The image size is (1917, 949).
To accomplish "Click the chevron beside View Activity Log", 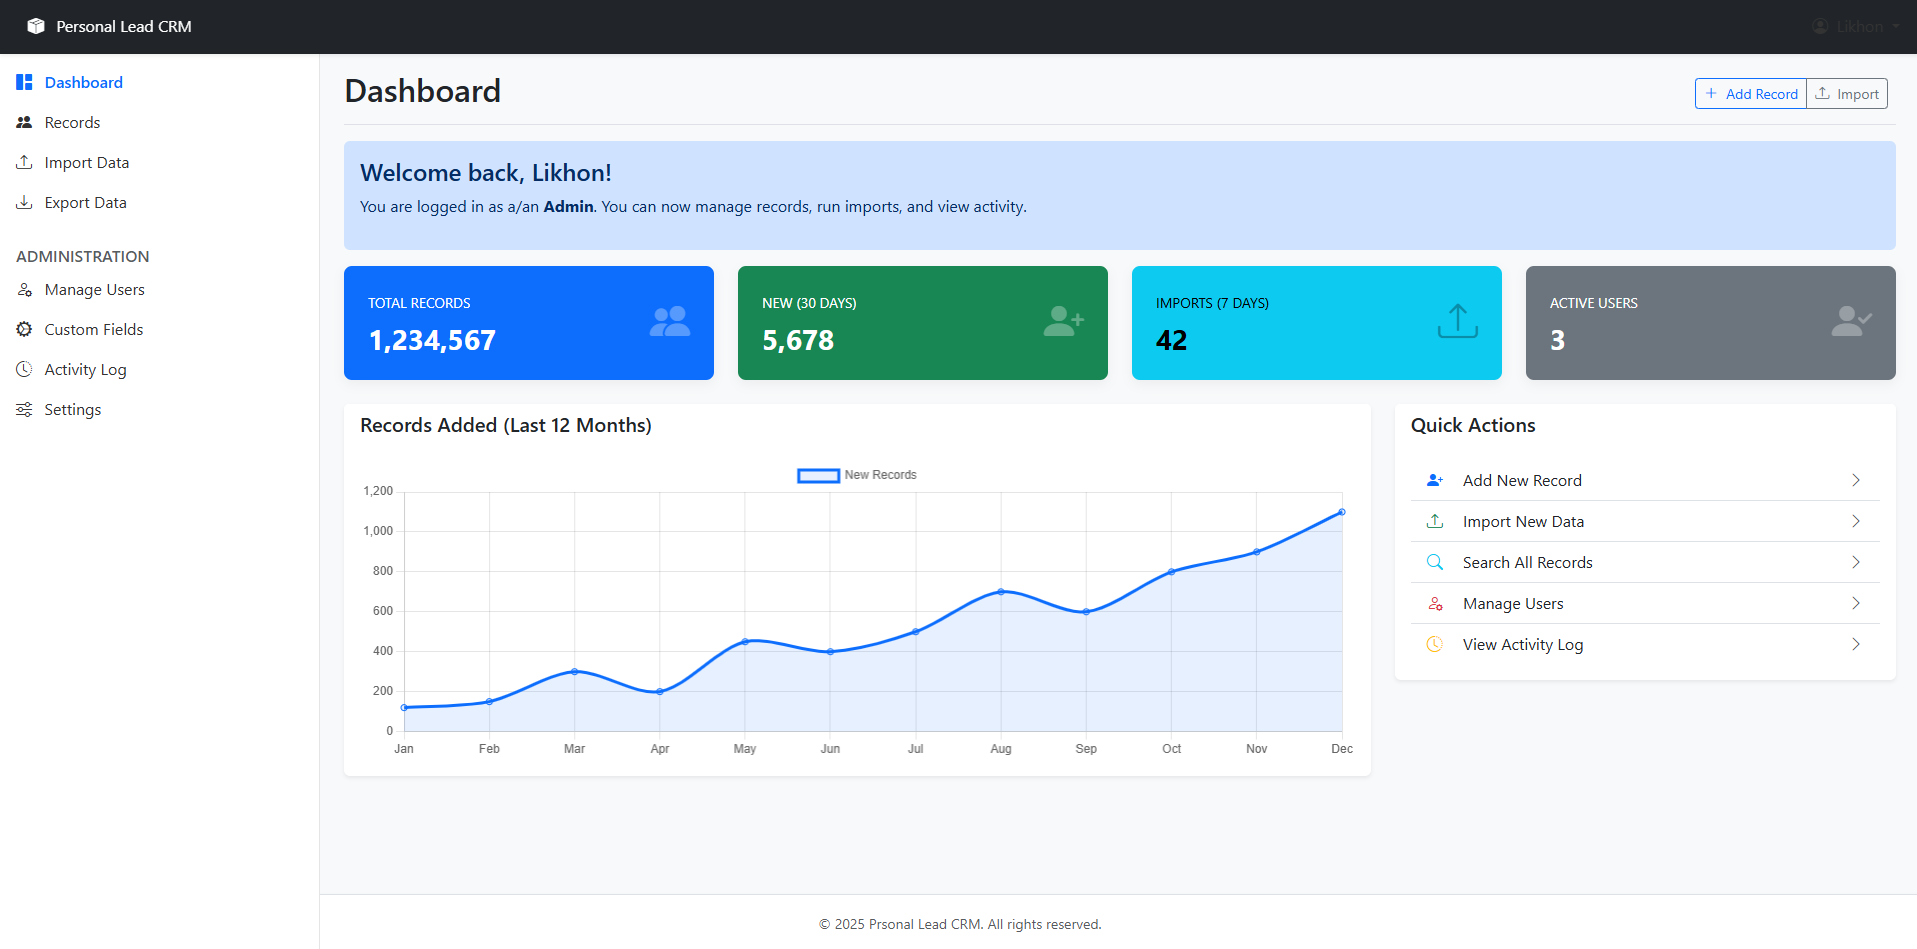I will [x=1855, y=644].
